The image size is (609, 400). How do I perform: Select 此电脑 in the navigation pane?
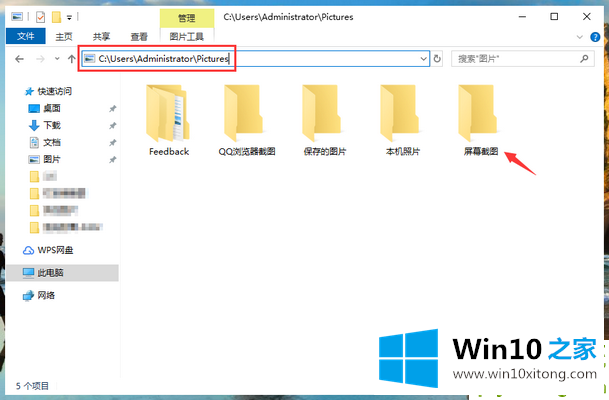click(51, 272)
